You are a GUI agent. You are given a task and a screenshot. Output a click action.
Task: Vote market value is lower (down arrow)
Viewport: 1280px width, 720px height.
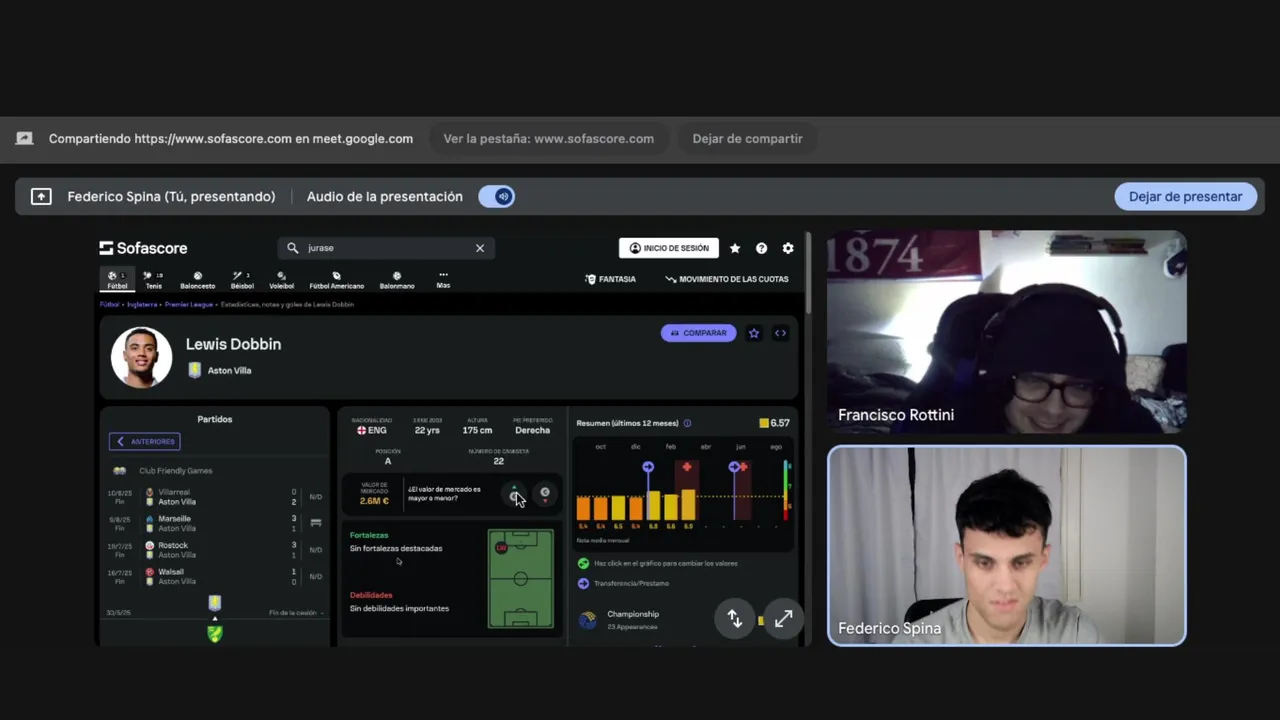click(x=545, y=493)
